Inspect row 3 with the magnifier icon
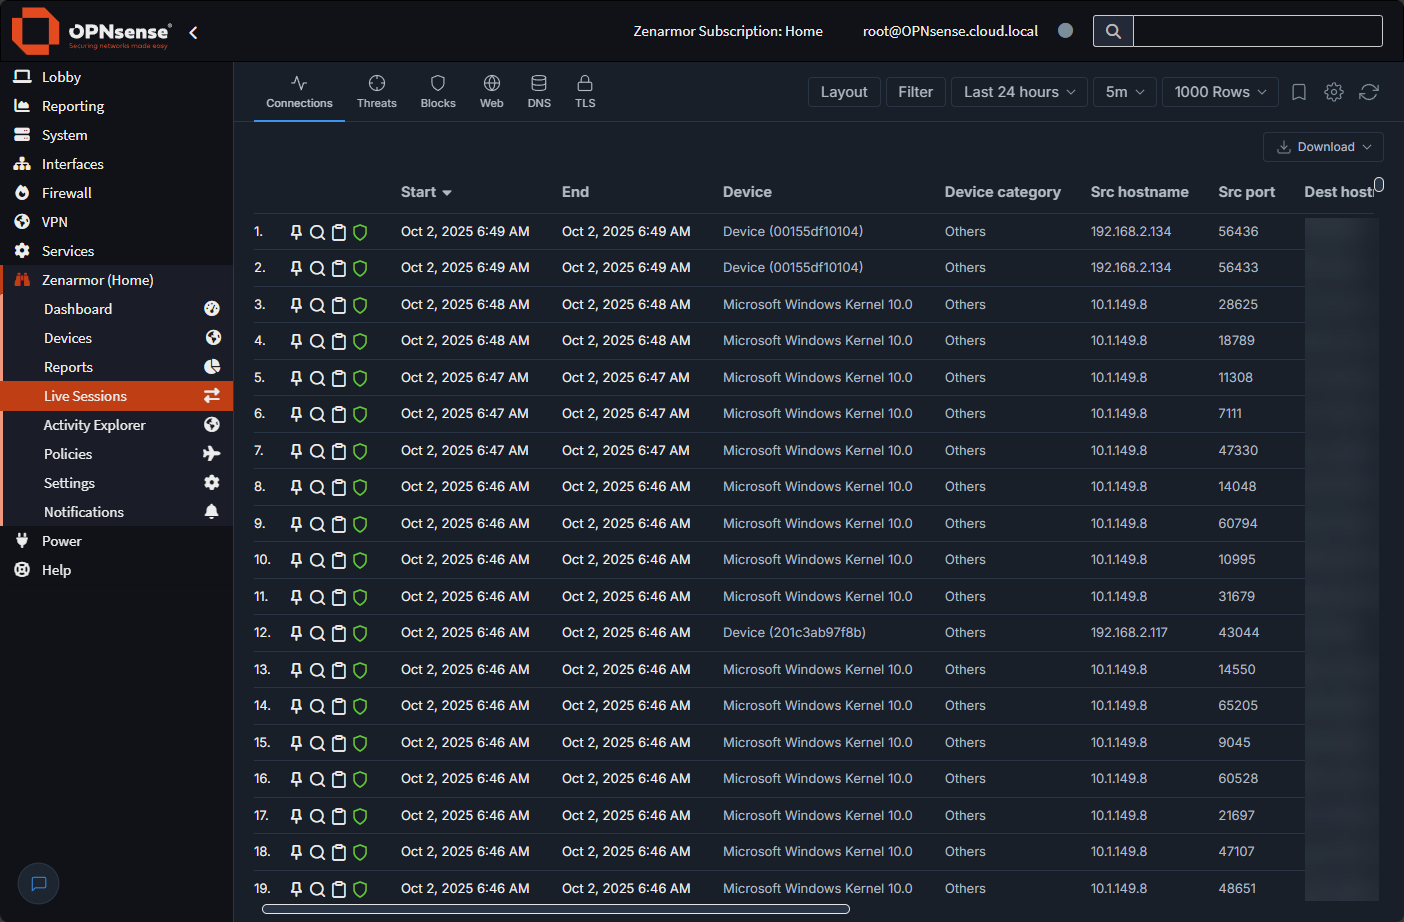The height and width of the screenshot is (922, 1404). point(317,304)
